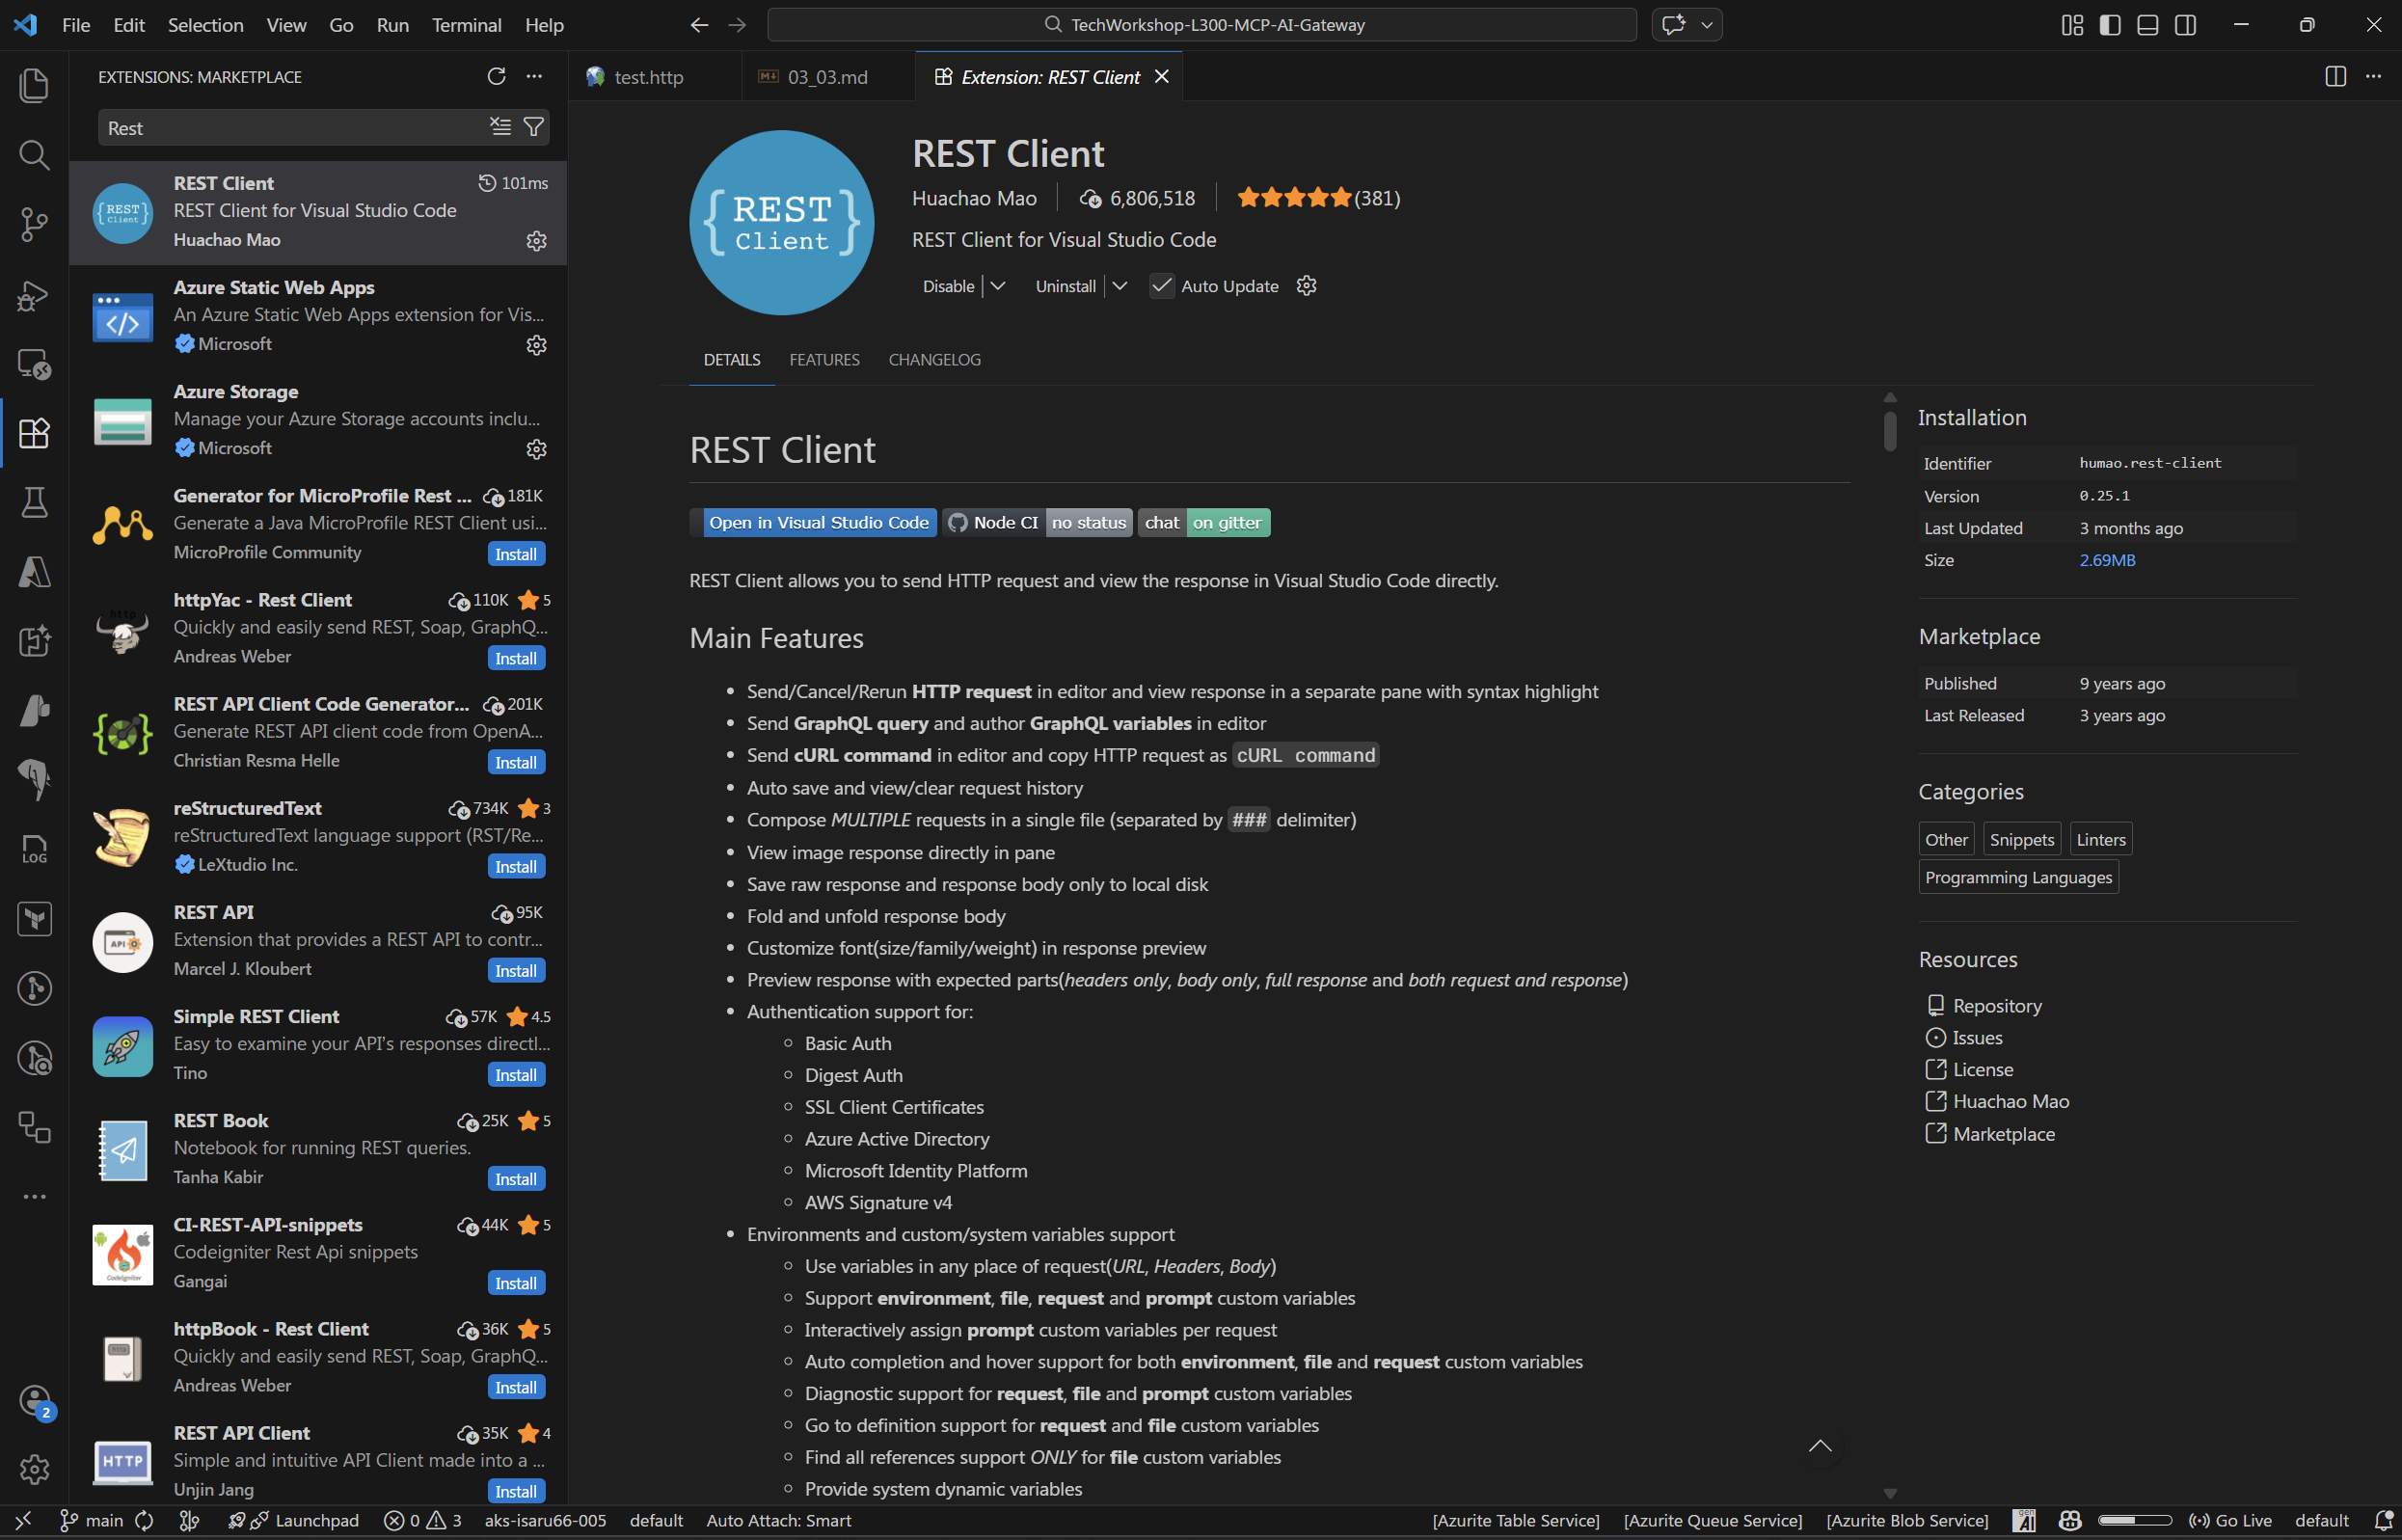Select the Extensions view icon

(x=34, y=433)
